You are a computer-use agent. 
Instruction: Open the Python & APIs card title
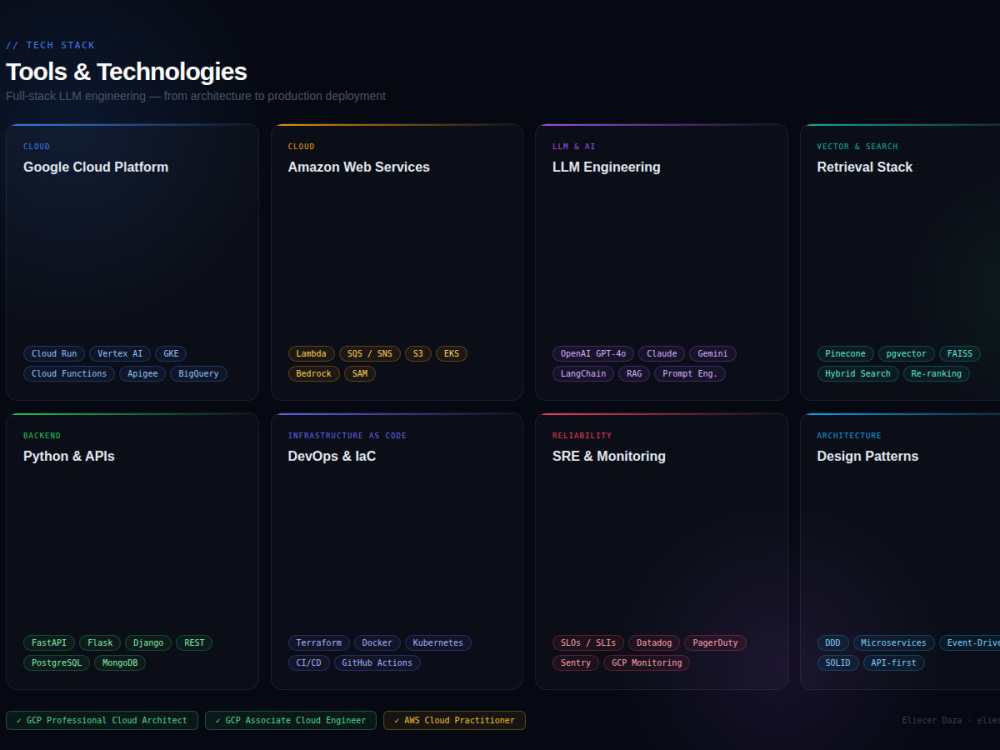(69, 456)
